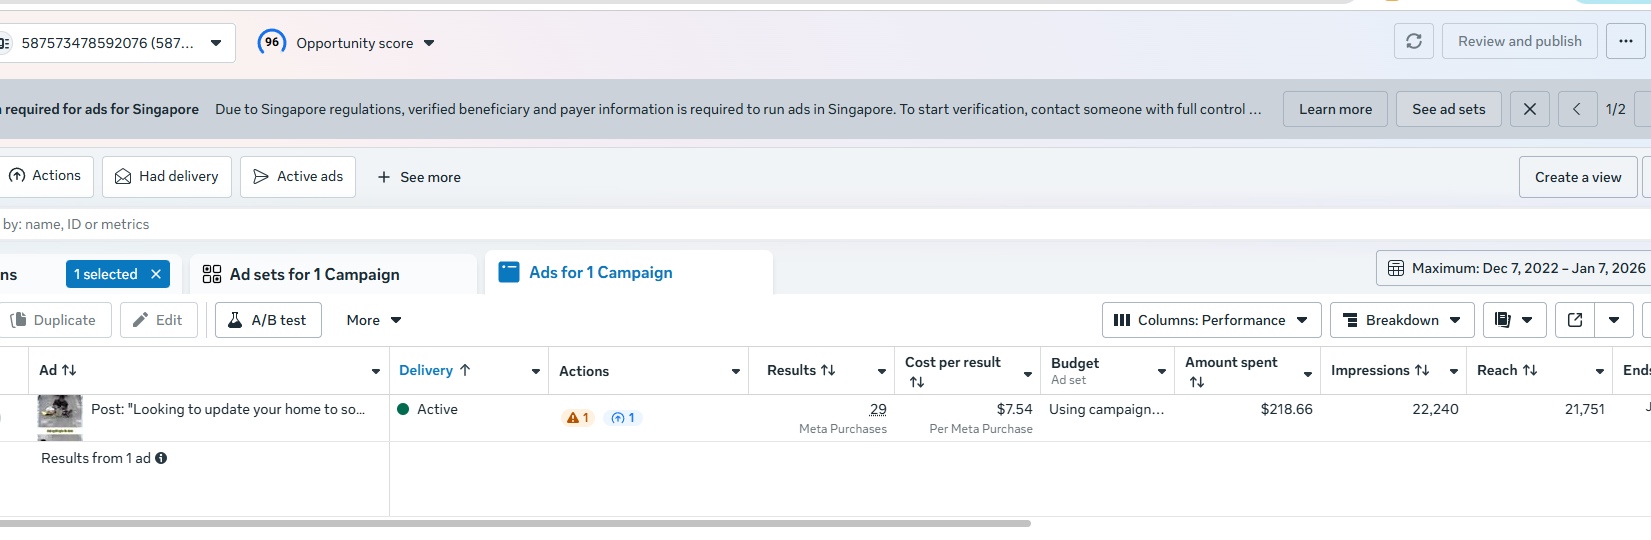Screen dimensions: 1651x540
Task: Dismiss the Singapore regulations banner
Action: [1529, 109]
